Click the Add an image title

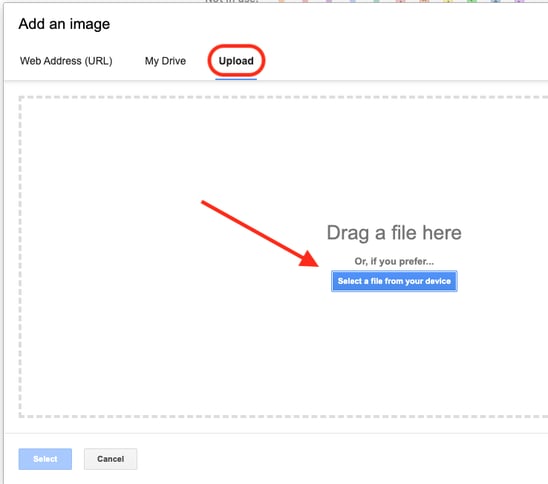tap(64, 24)
